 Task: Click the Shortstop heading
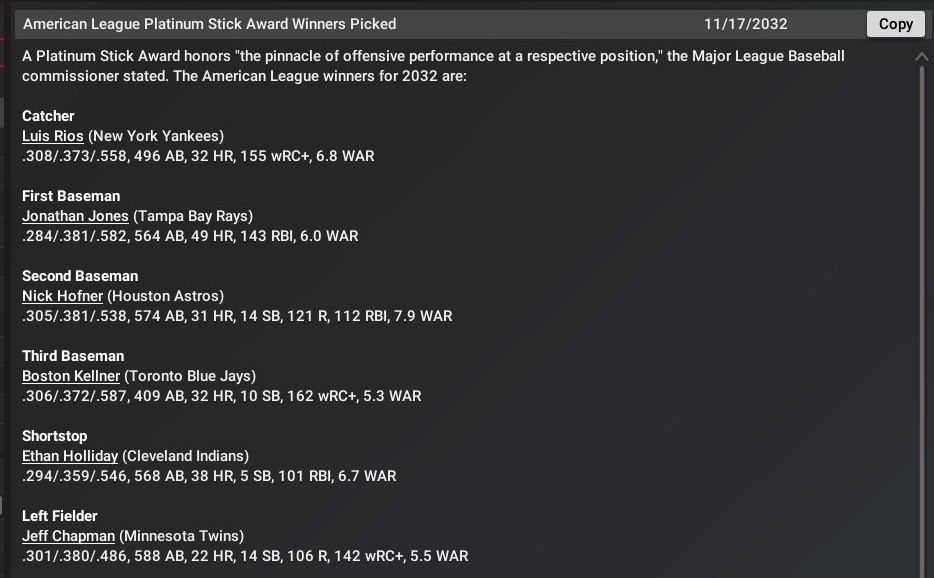click(x=54, y=436)
